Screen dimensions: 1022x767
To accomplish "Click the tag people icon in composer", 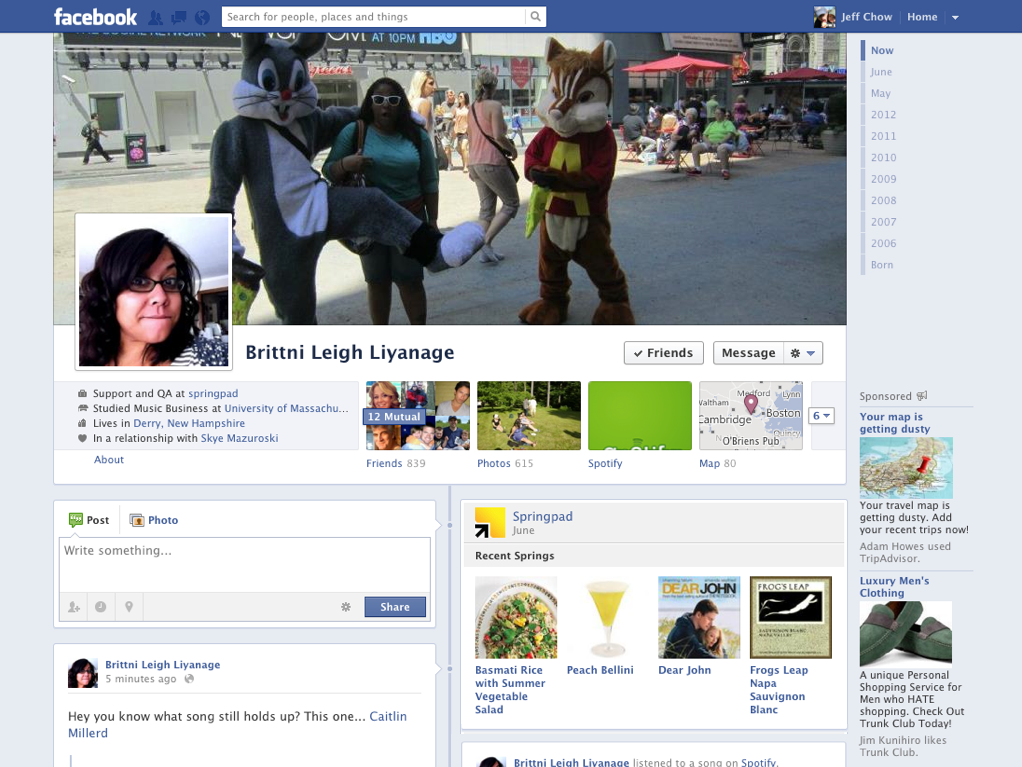I will point(74,607).
